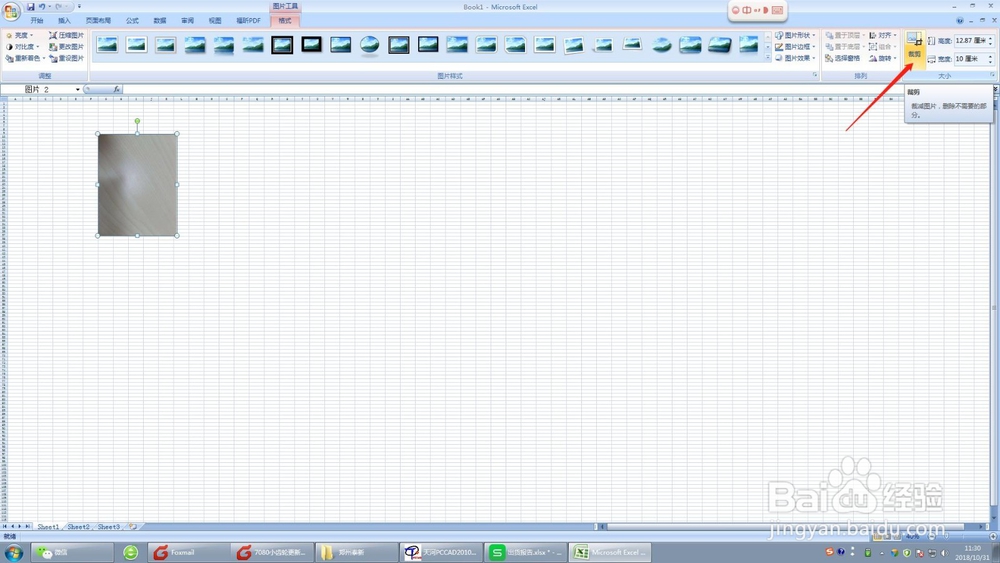Click Compress Pictures (压缩图片)
1000x563 pixels.
66,35
